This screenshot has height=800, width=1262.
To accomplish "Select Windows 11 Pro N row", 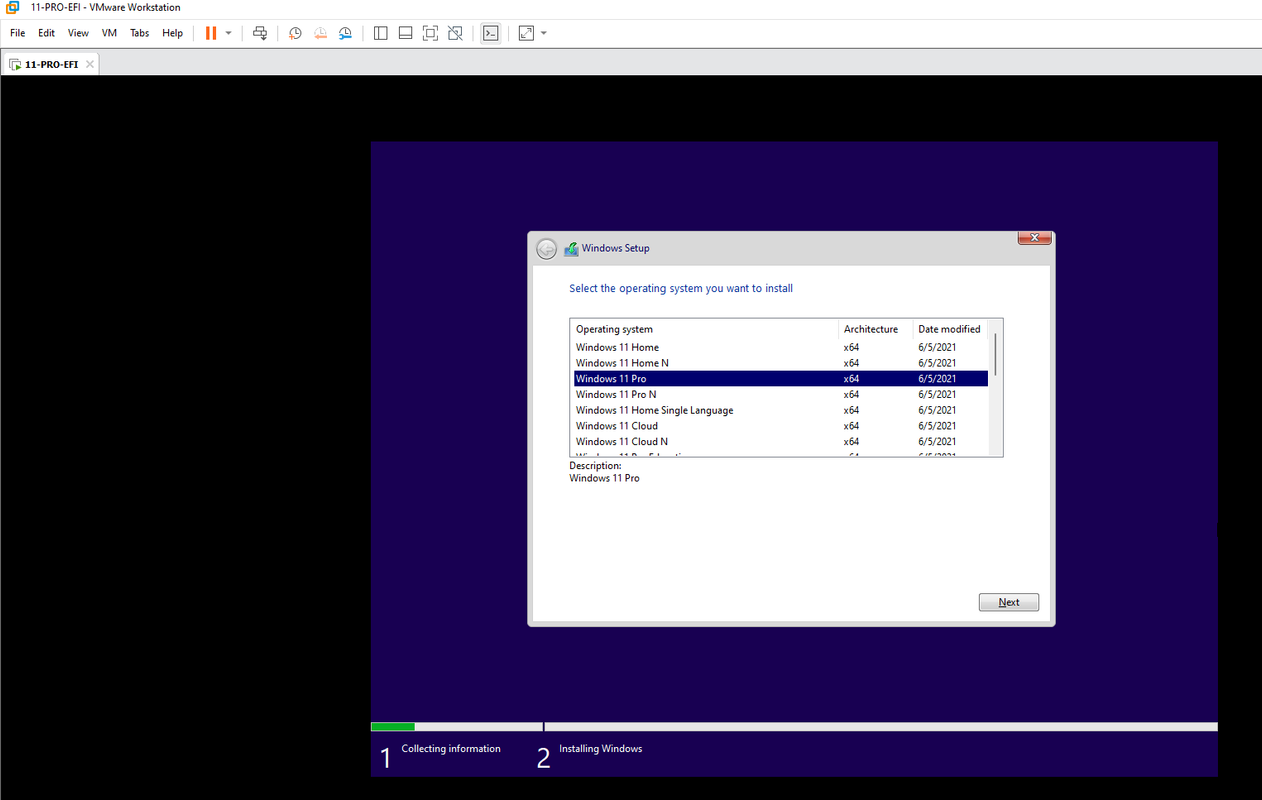I will [x=781, y=394].
